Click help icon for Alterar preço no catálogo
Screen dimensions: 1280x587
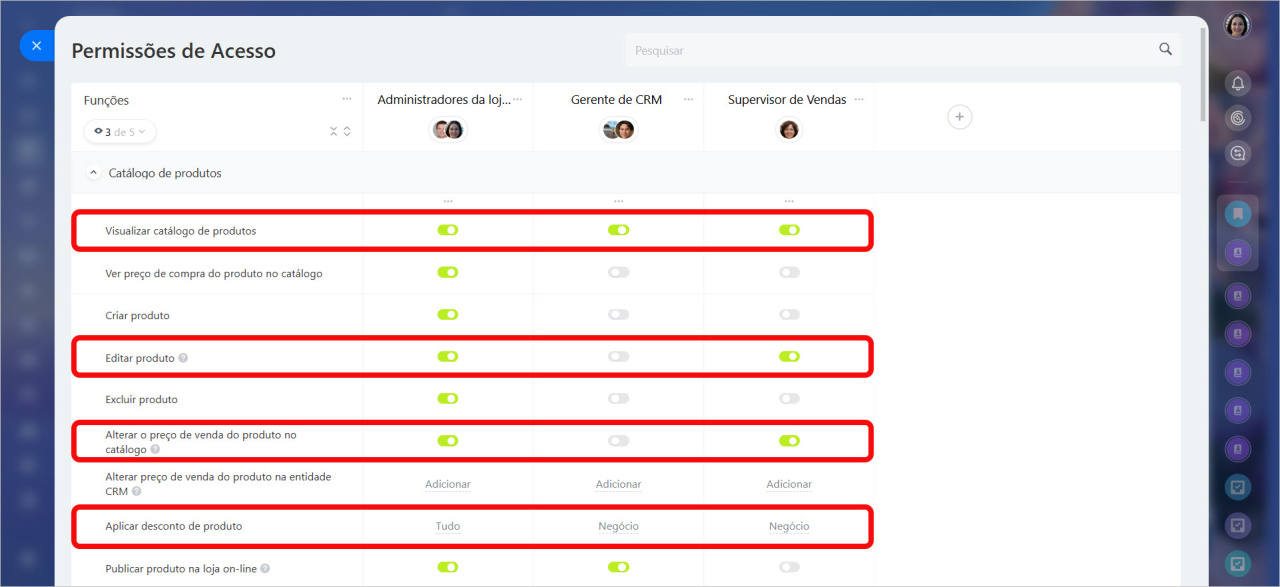pyautogui.click(x=155, y=450)
